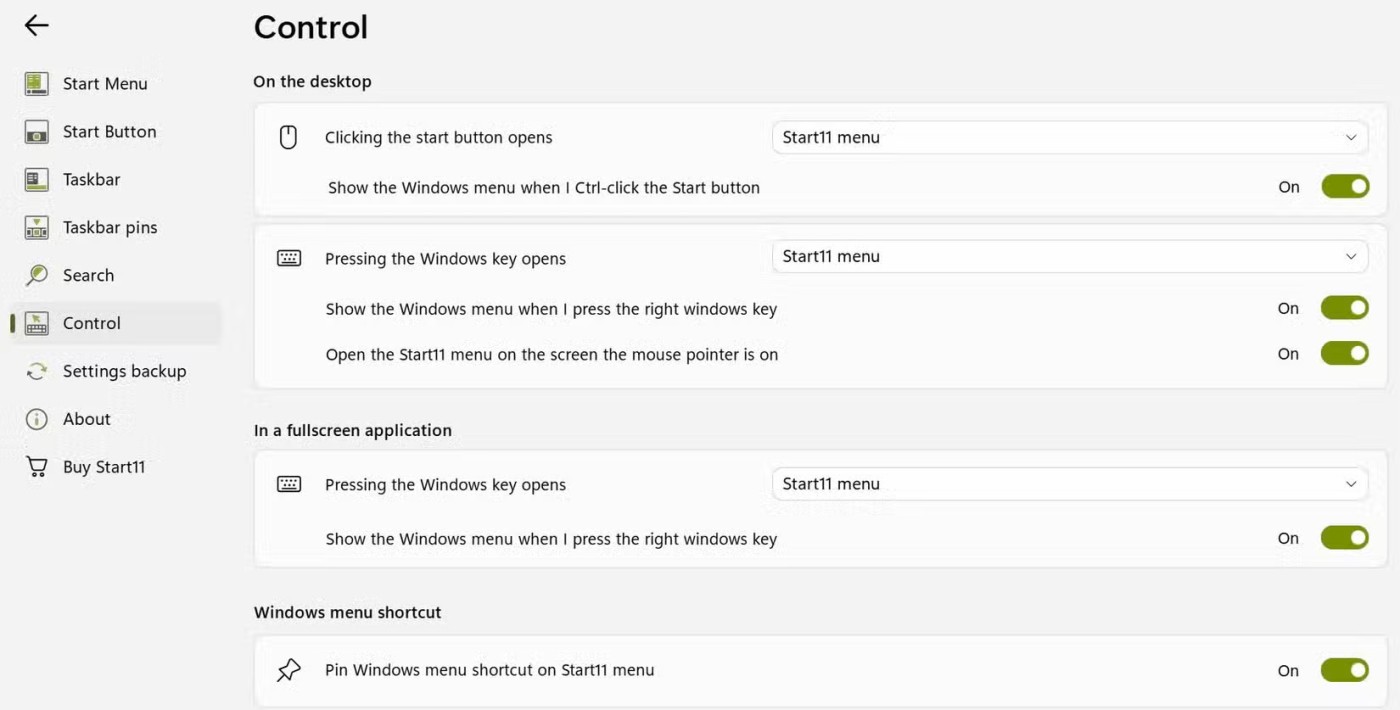Click the back arrow icon
The image size is (1400, 710).
click(x=37, y=26)
